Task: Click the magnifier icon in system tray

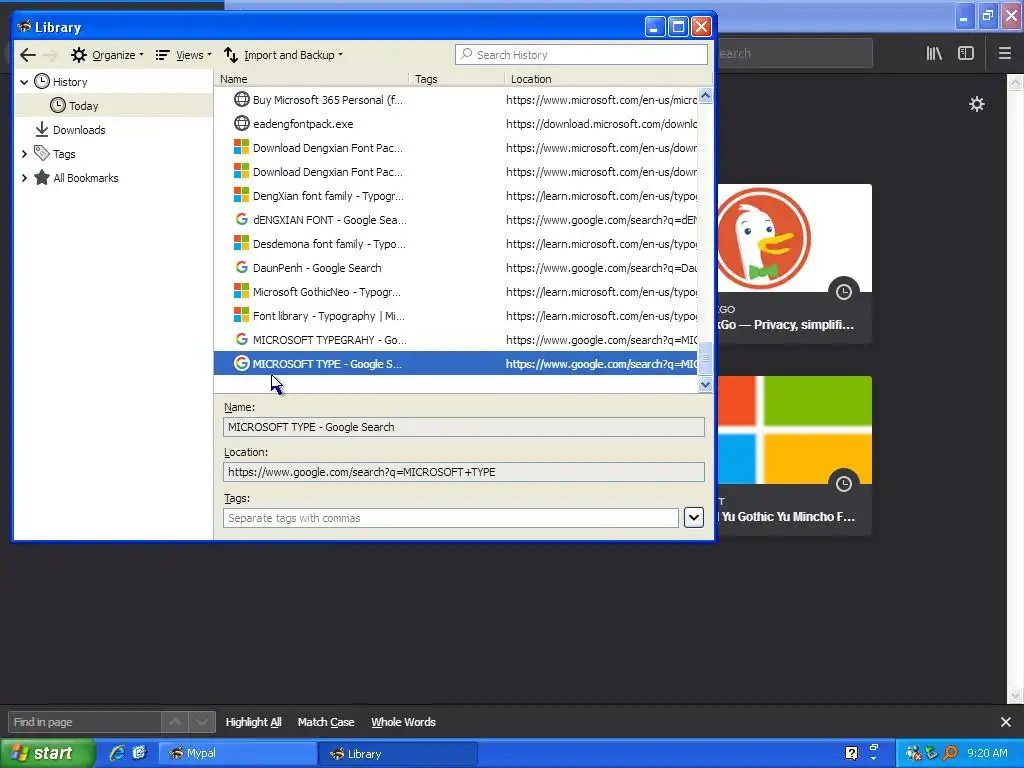Action: click(950, 754)
